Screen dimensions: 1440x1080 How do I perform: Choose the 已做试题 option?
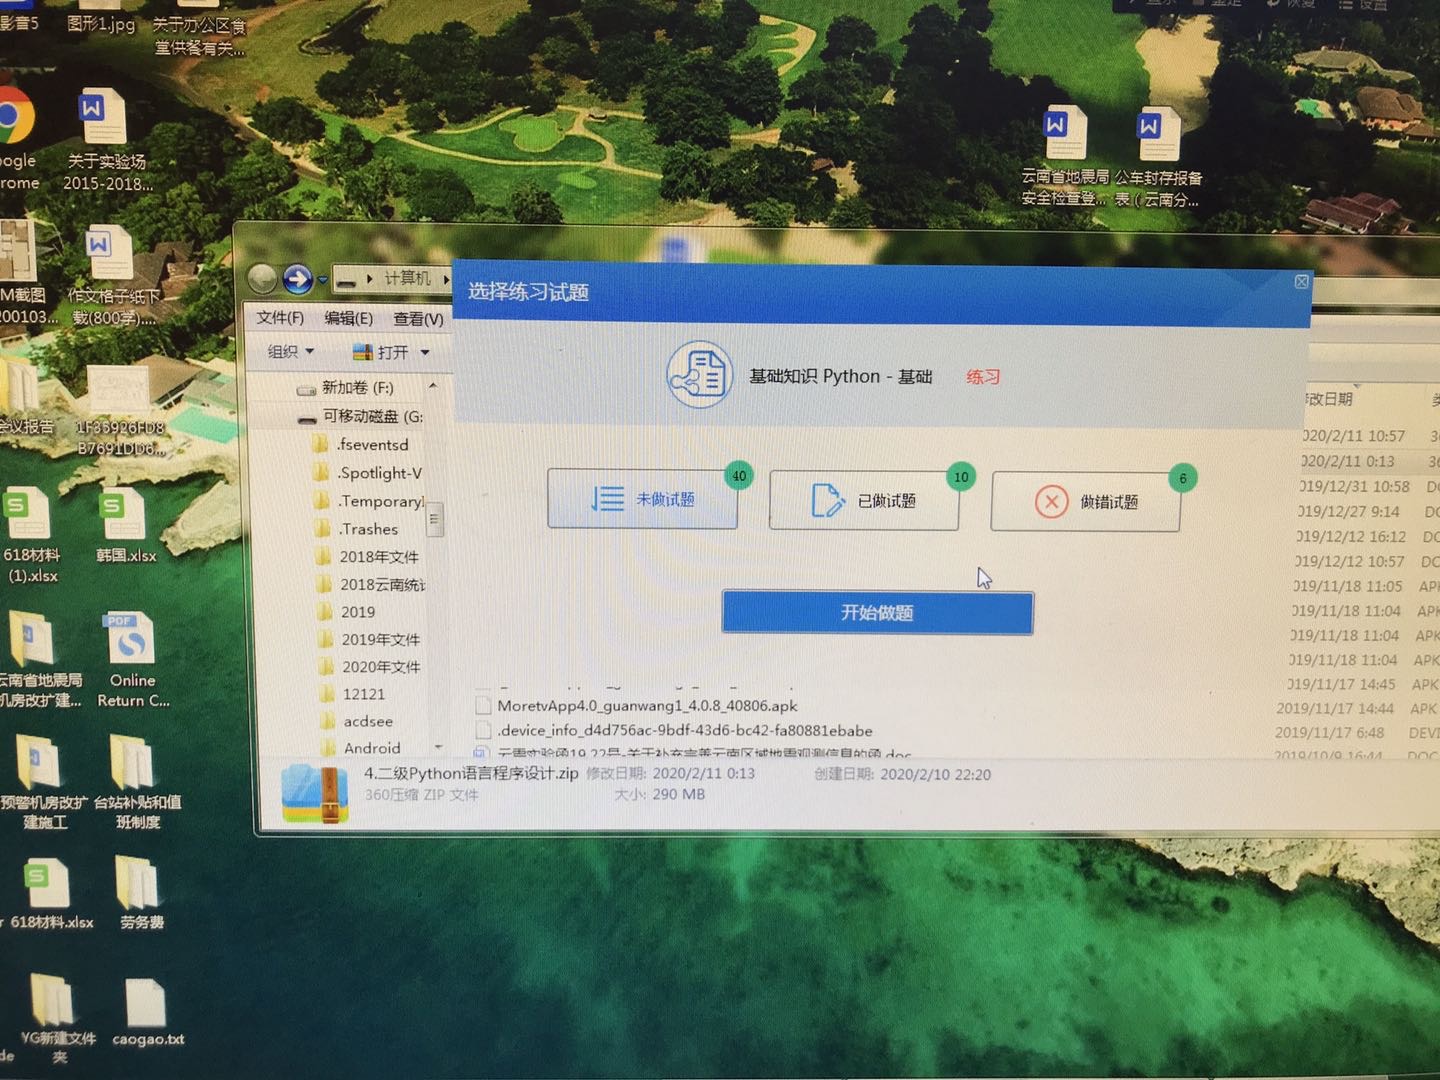[x=864, y=500]
